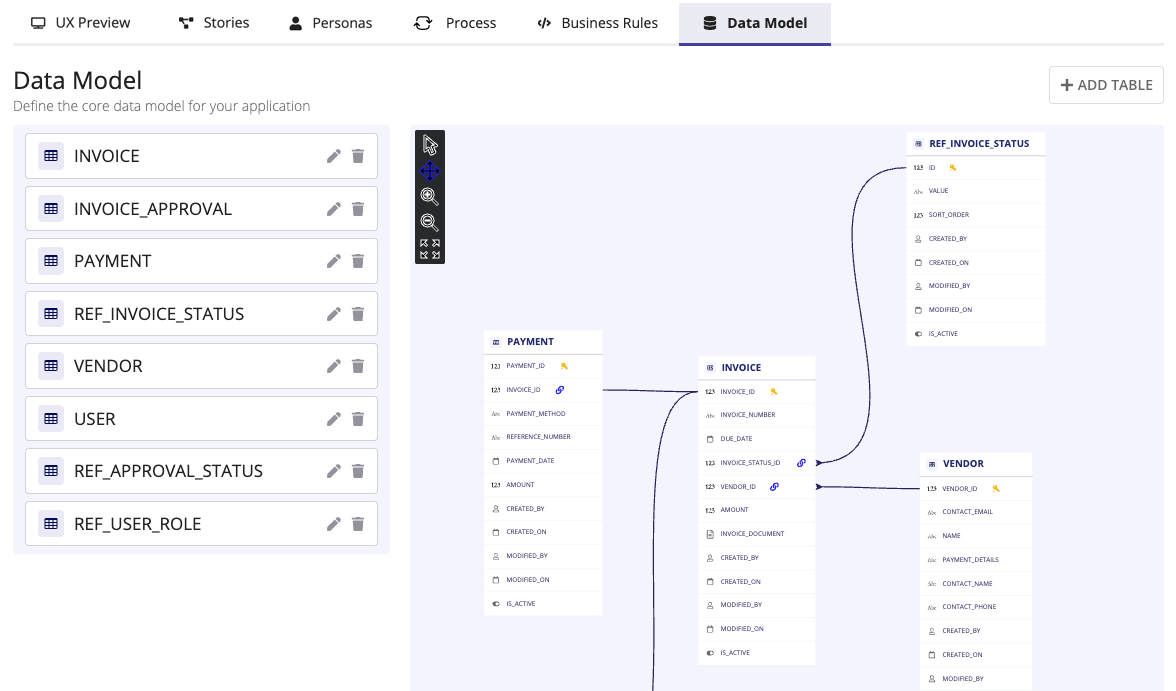Edit the REF_USER_ROLE table
1176x691 pixels.
coord(334,524)
